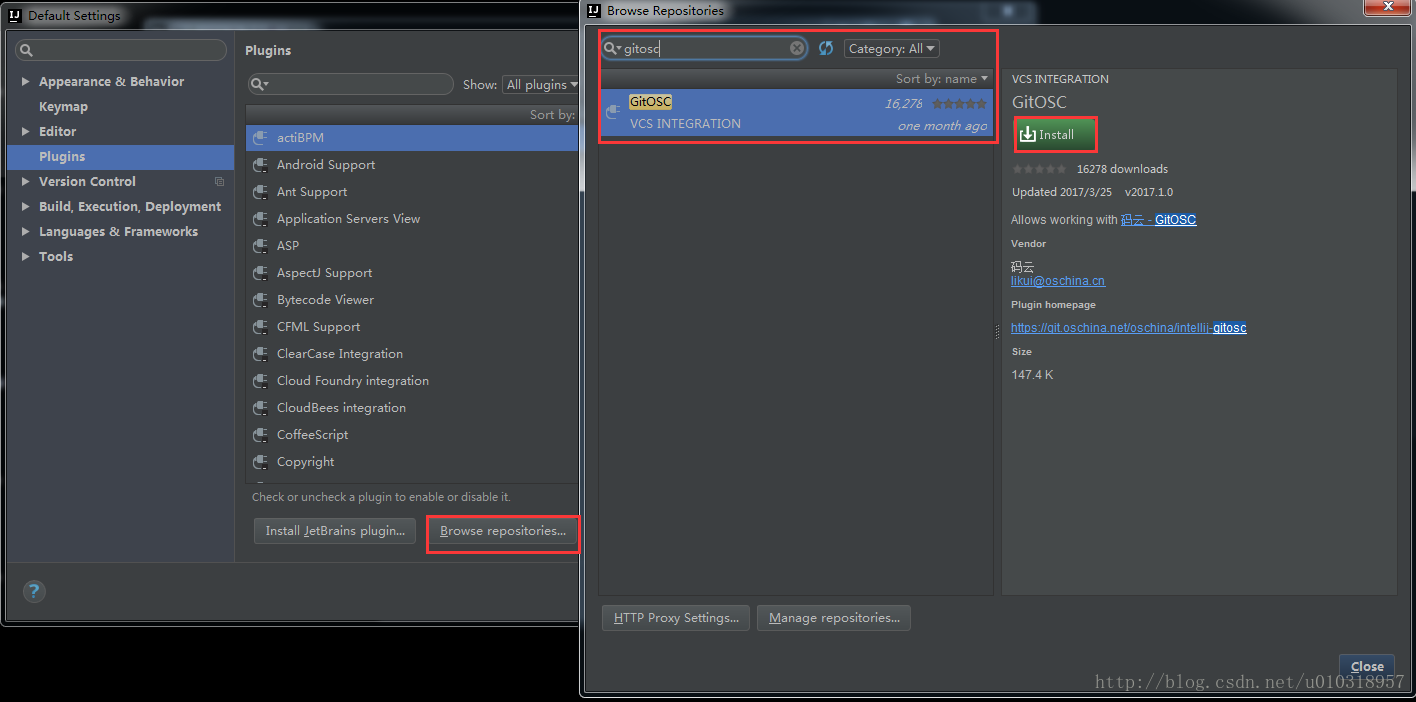The image size is (1416, 702).
Task: Click the green Install button
Action: pyautogui.click(x=1056, y=135)
